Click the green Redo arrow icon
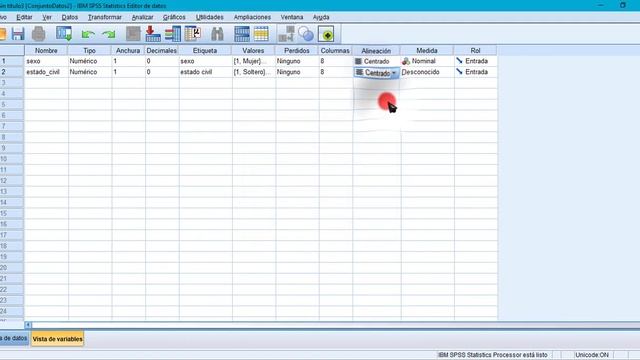Screen dimensions: 640x360 [109, 34]
